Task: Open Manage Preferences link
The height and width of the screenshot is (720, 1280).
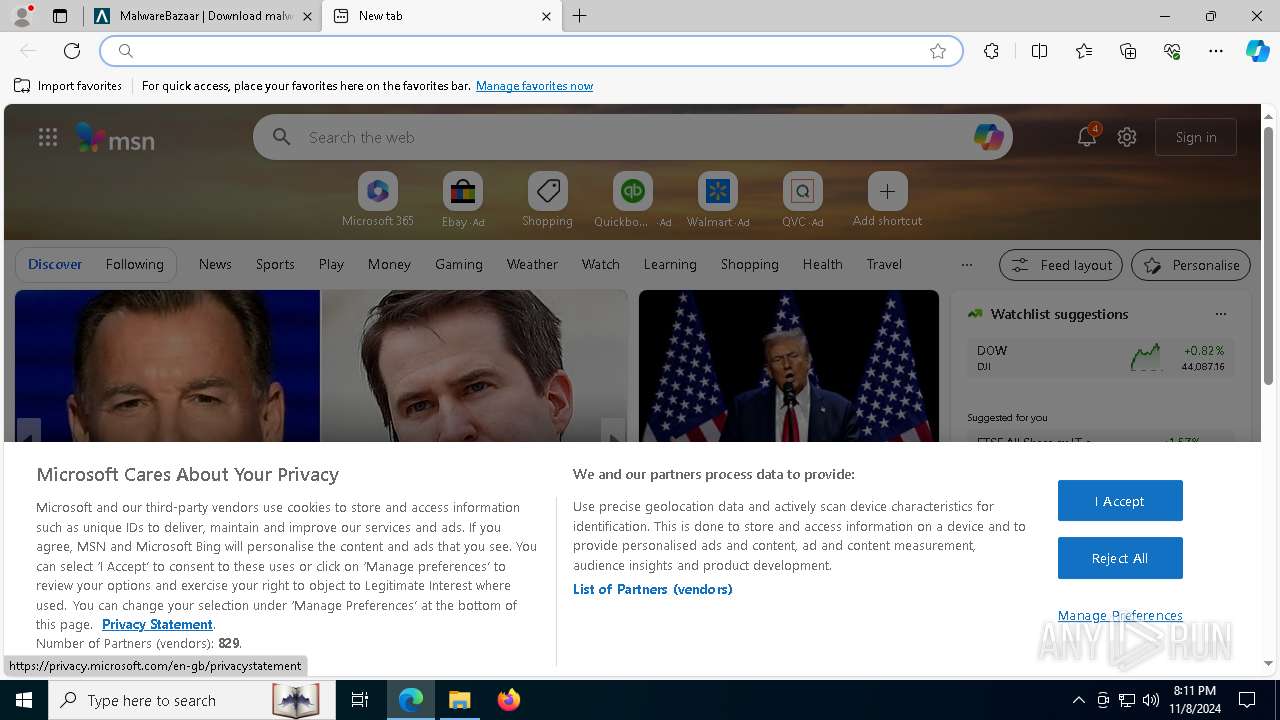Action: click(1120, 615)
